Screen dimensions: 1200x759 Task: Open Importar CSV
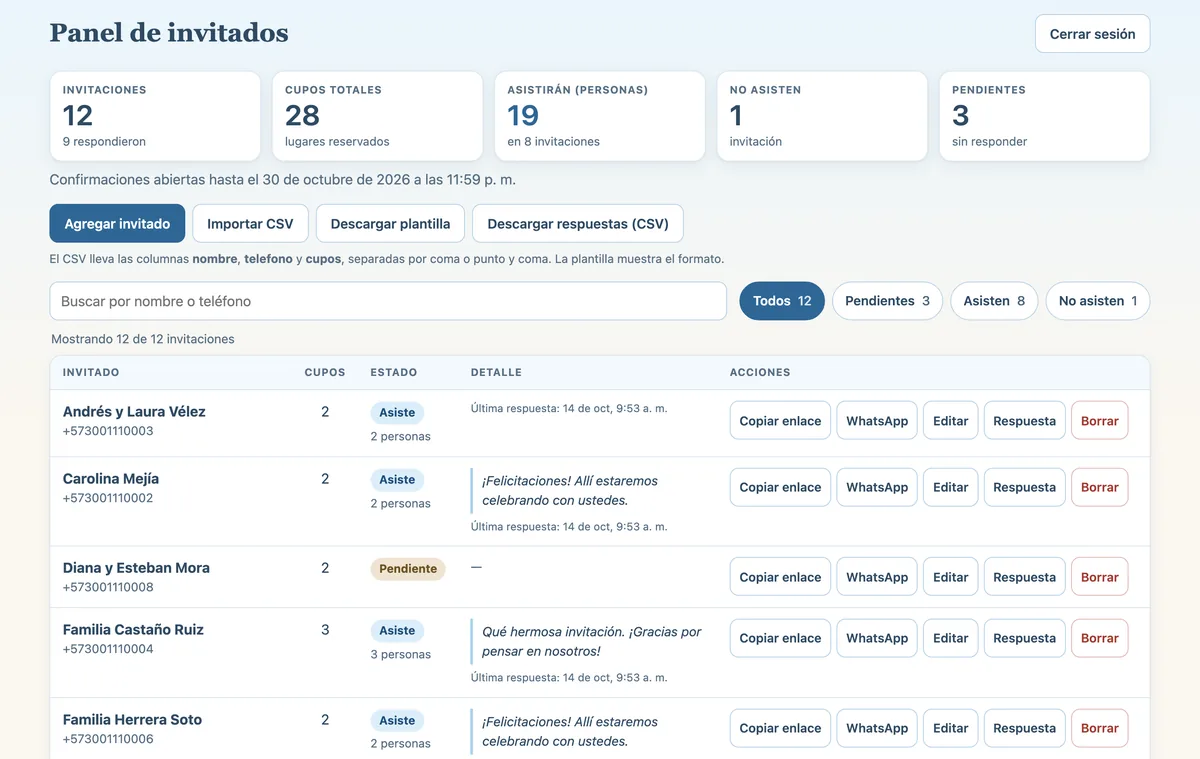[x=250, y=224]
